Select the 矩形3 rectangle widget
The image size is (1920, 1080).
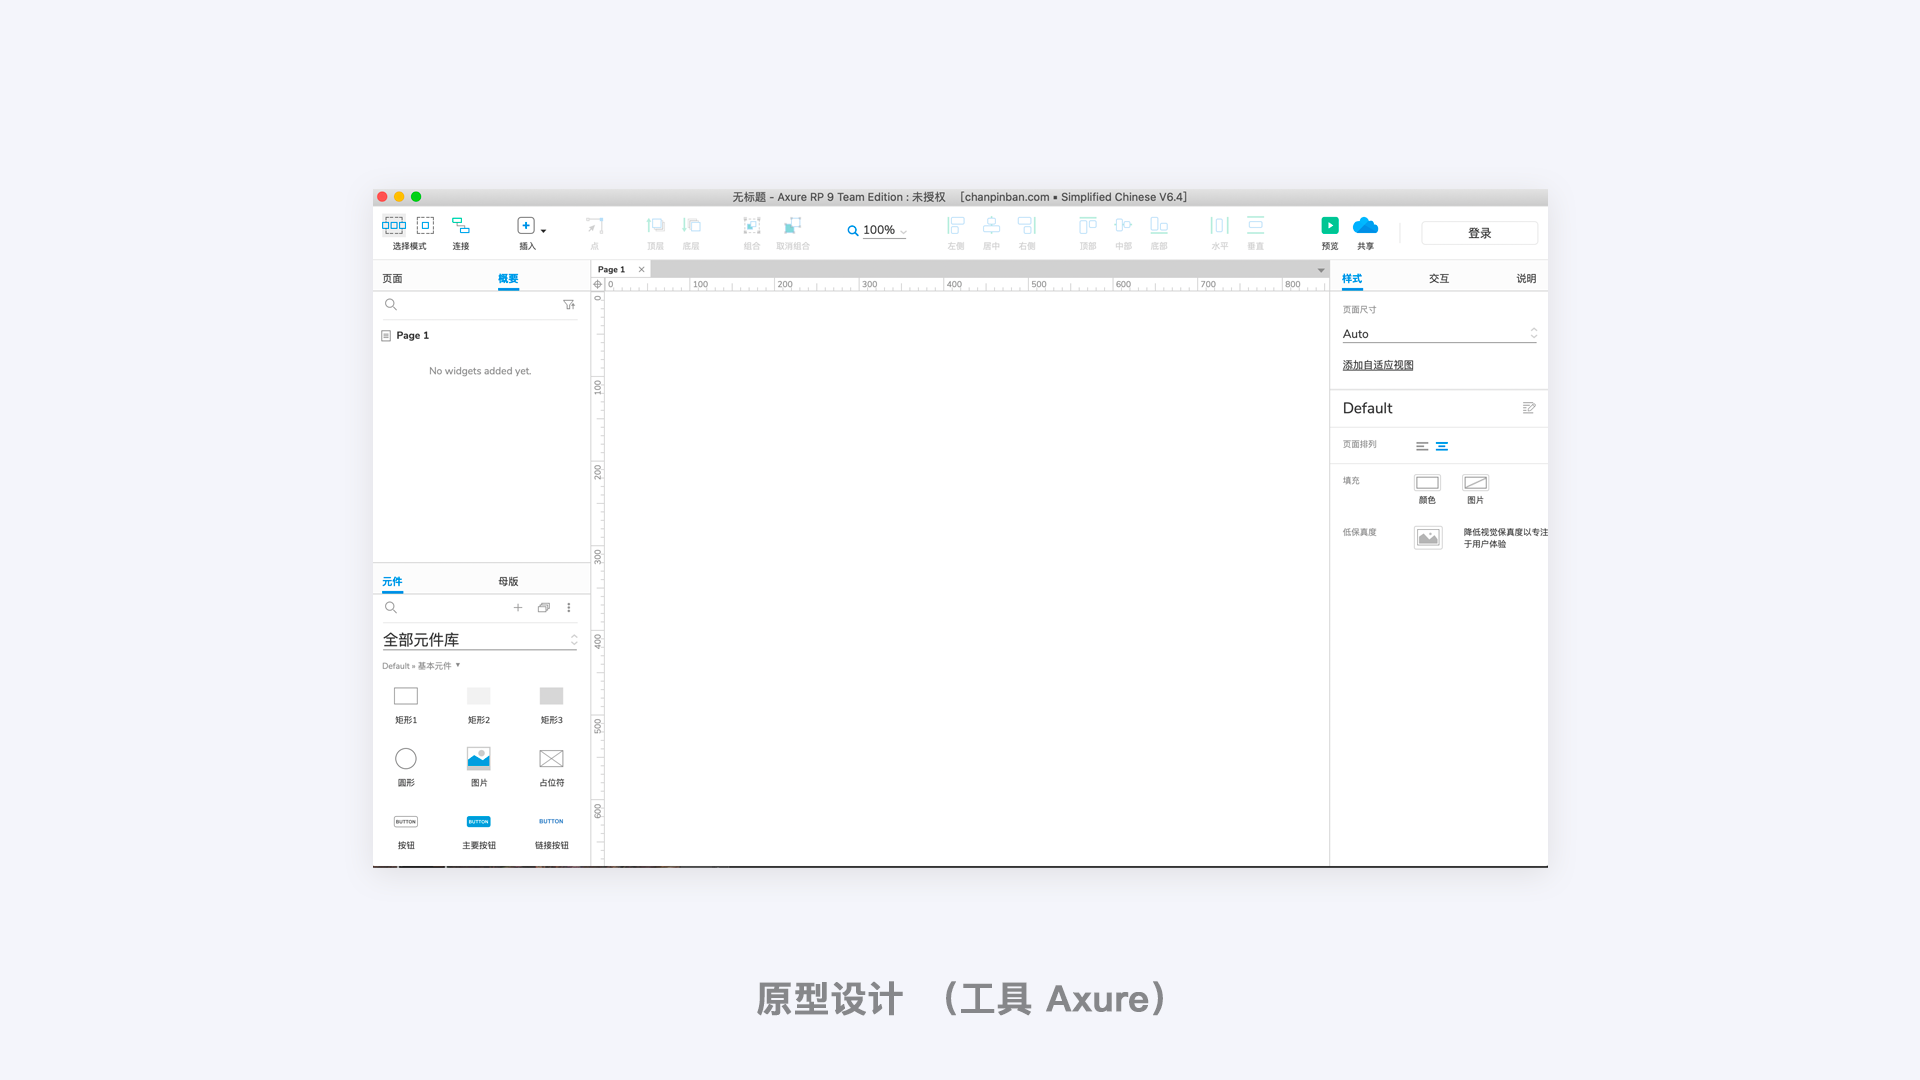coord(552,705)
